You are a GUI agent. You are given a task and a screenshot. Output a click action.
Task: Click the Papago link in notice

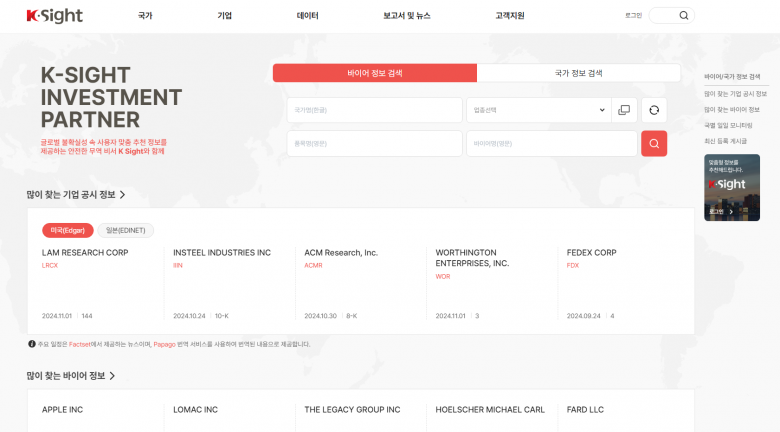164,344
